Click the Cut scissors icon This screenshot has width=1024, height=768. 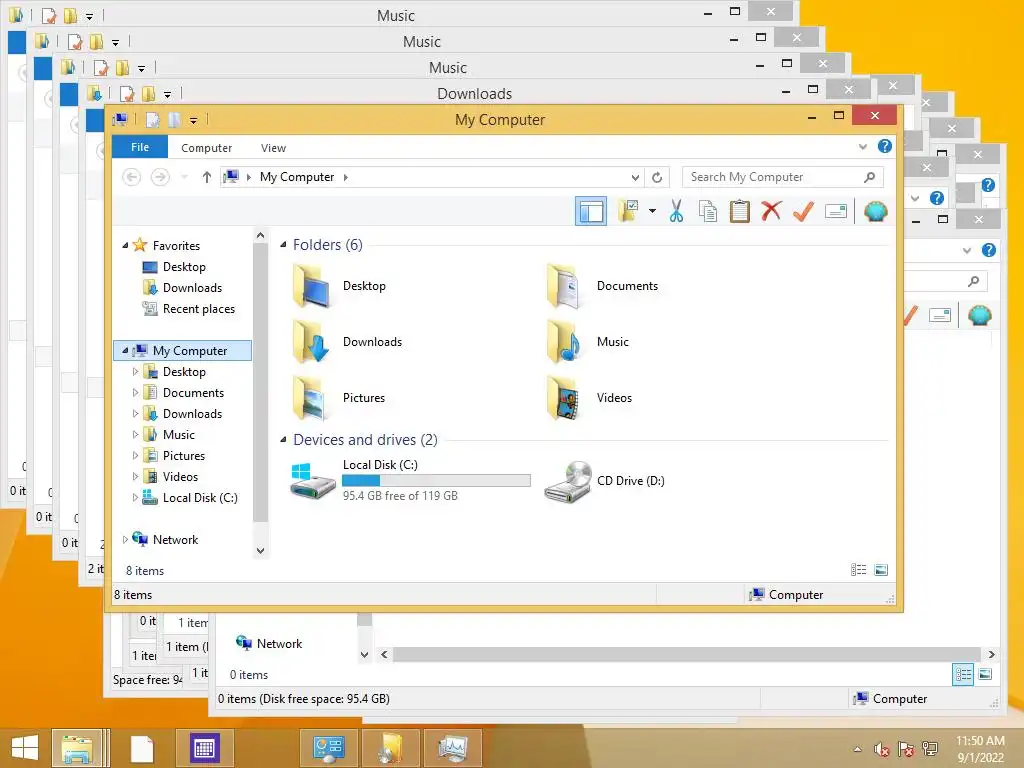coord(676,212)
